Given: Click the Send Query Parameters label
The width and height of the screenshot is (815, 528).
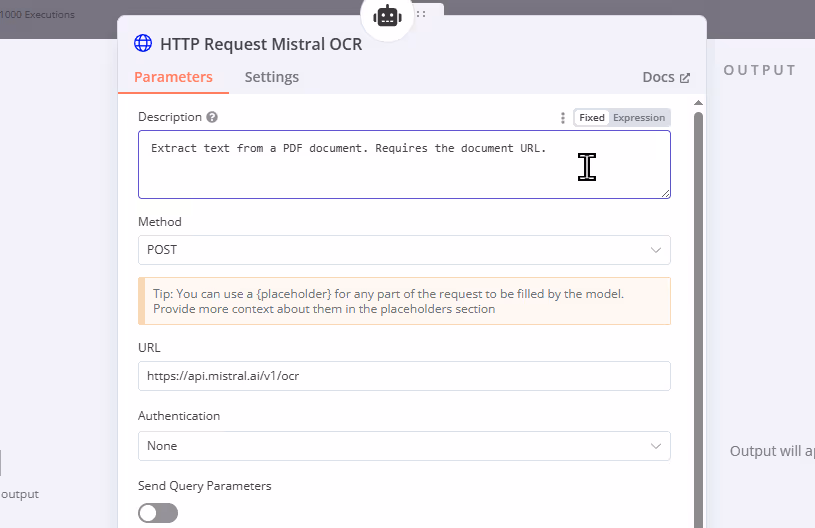Looking at the screenshot, I should tap(205, 486).
